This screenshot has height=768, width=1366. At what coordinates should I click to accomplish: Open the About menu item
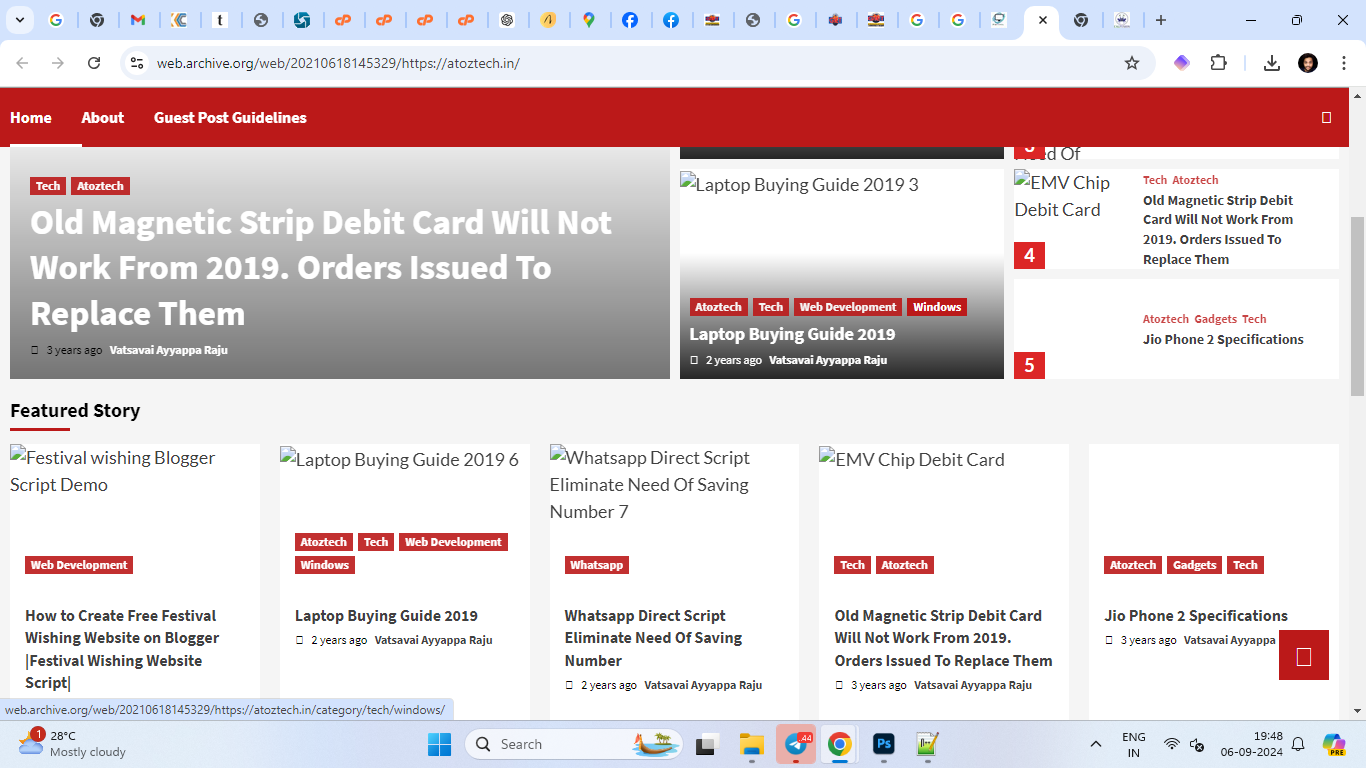pos(103,118)
